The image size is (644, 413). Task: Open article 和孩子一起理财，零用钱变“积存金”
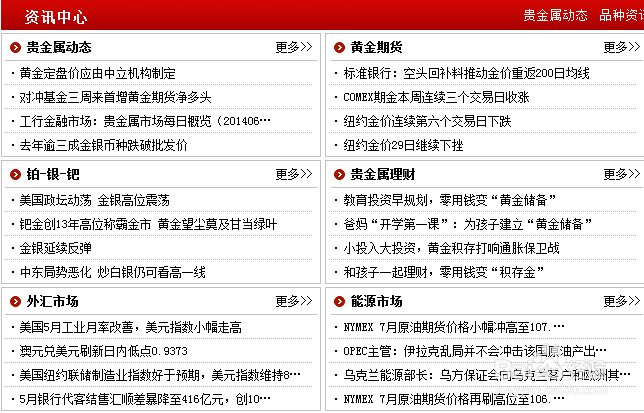(444, 272)
